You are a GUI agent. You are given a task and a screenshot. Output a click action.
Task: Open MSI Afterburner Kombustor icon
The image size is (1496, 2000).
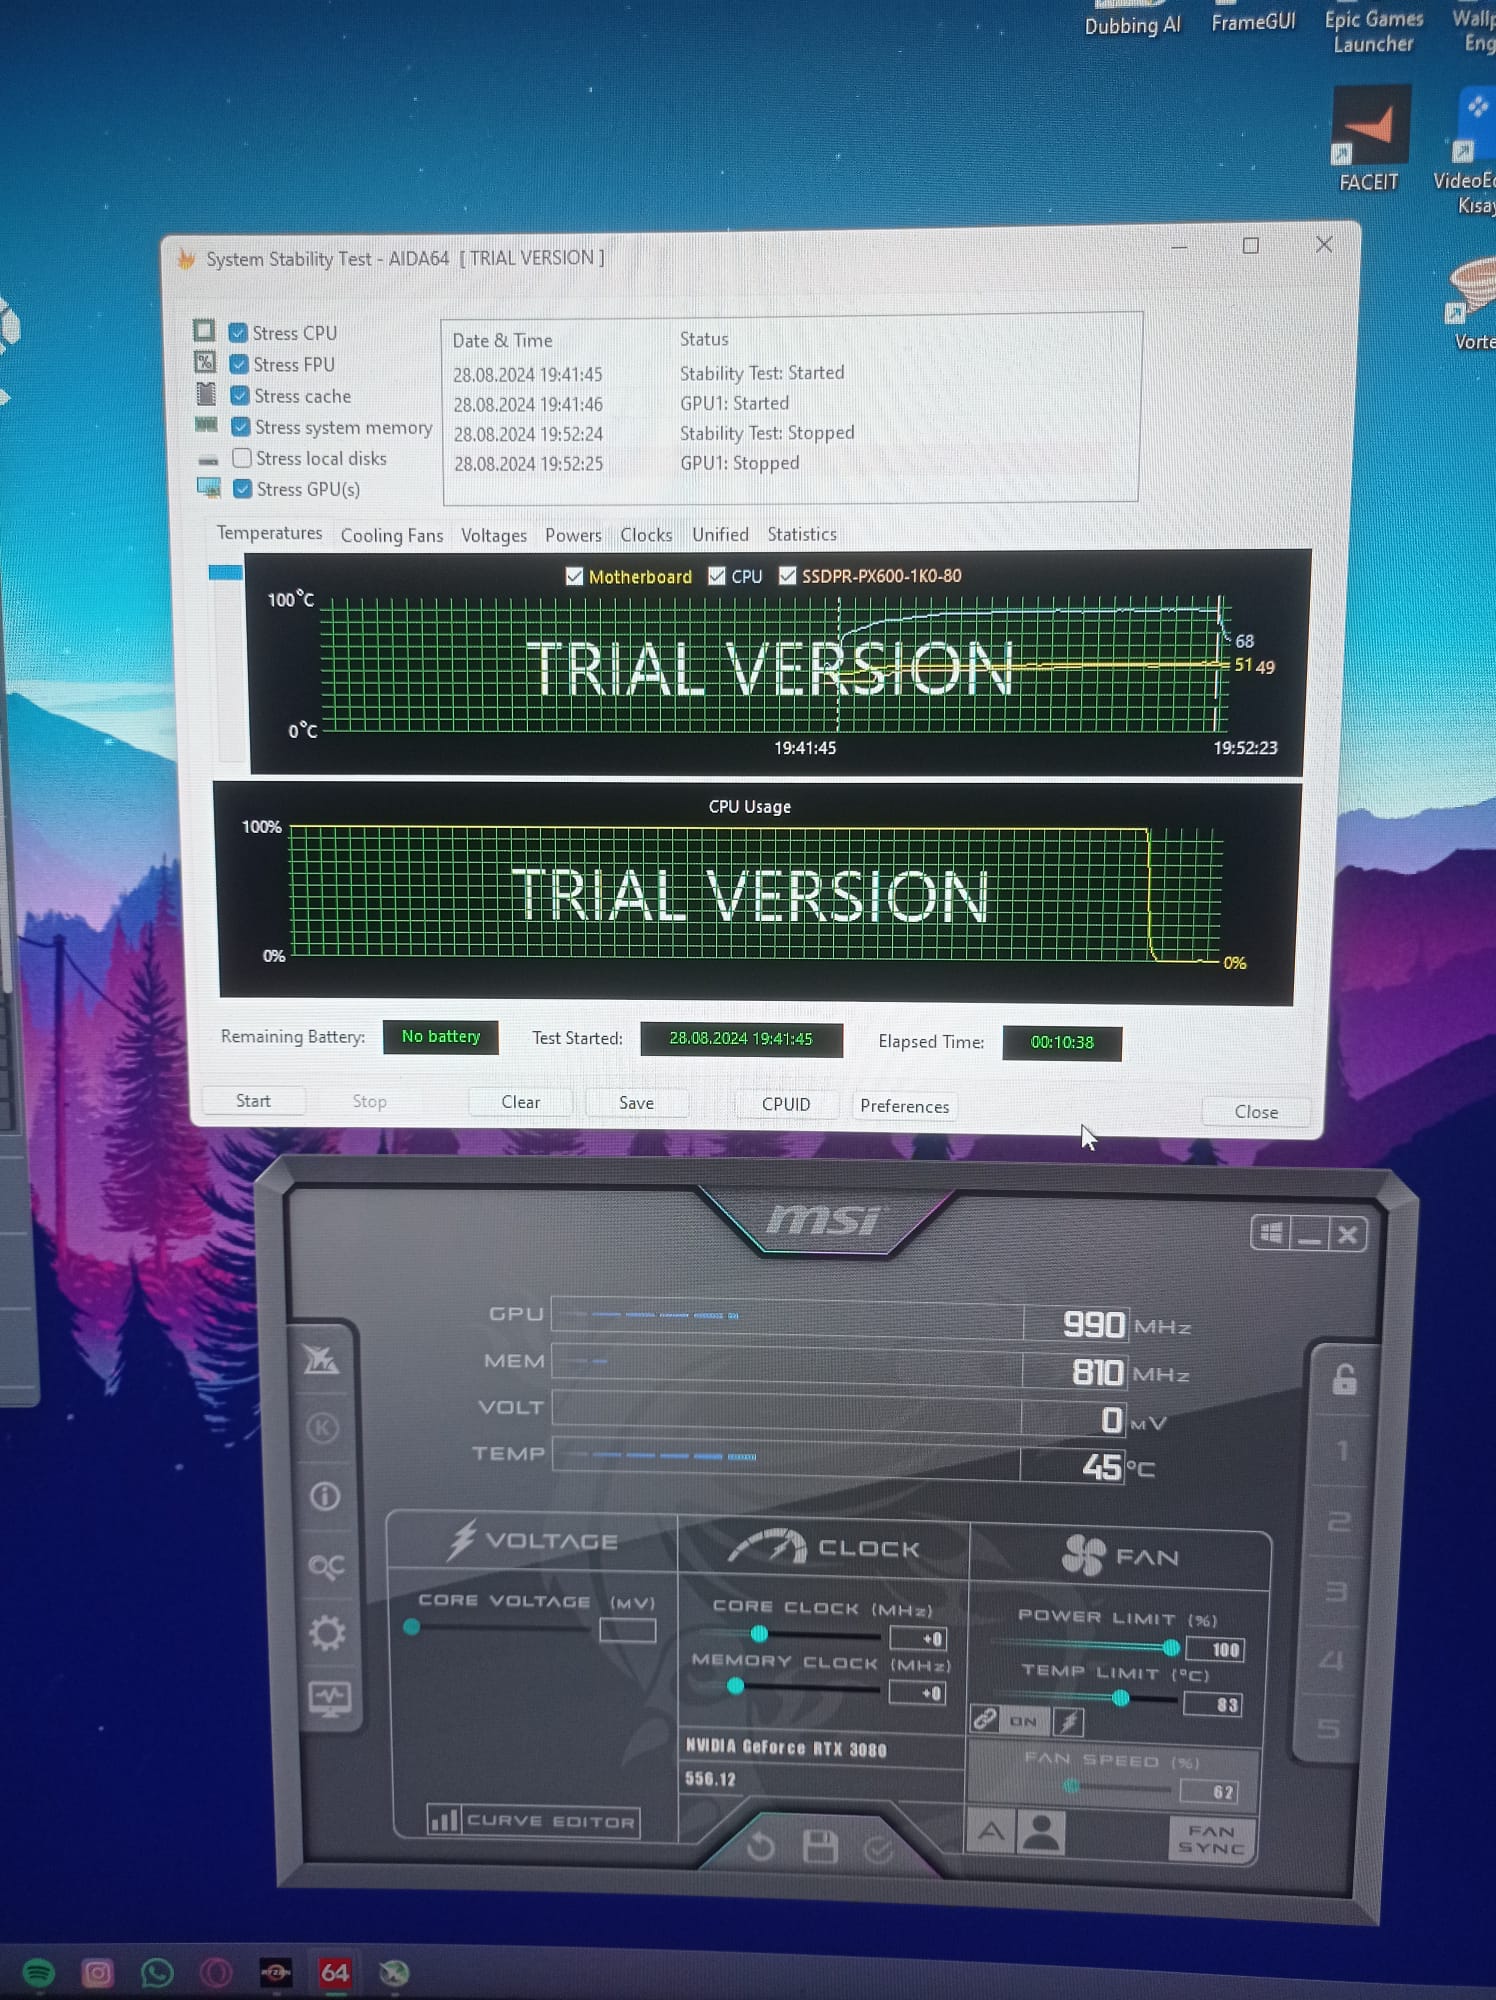pyautogui.click(x=321, y=1359)
